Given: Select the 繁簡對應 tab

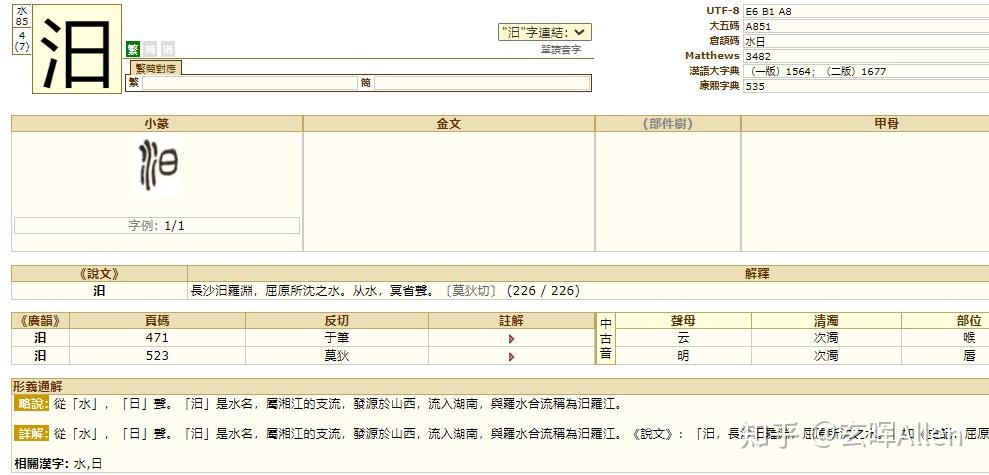Looking at the screenshot, I should pyautogui.click(x=155, y=68).
